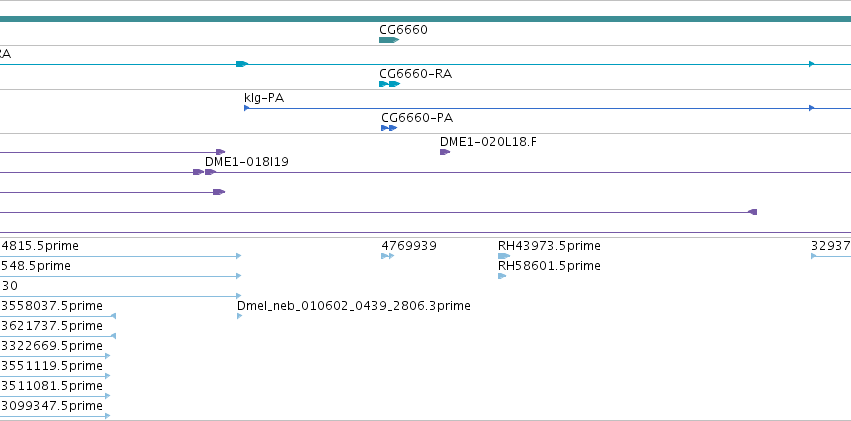Image resolution: width=851 pixels, height=421 pixels.
Task: Select the thick teal exon on long transcript
Action: pos(242,64)
